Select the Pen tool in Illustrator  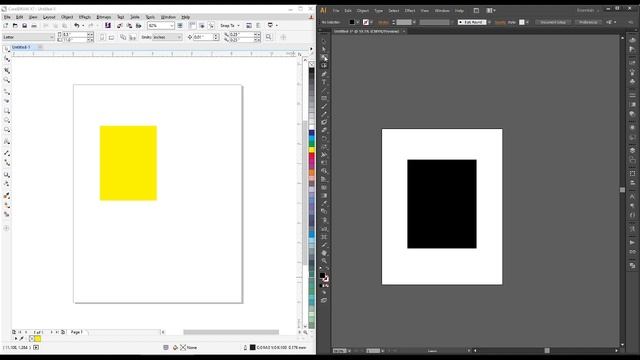(x=324, y=74)
